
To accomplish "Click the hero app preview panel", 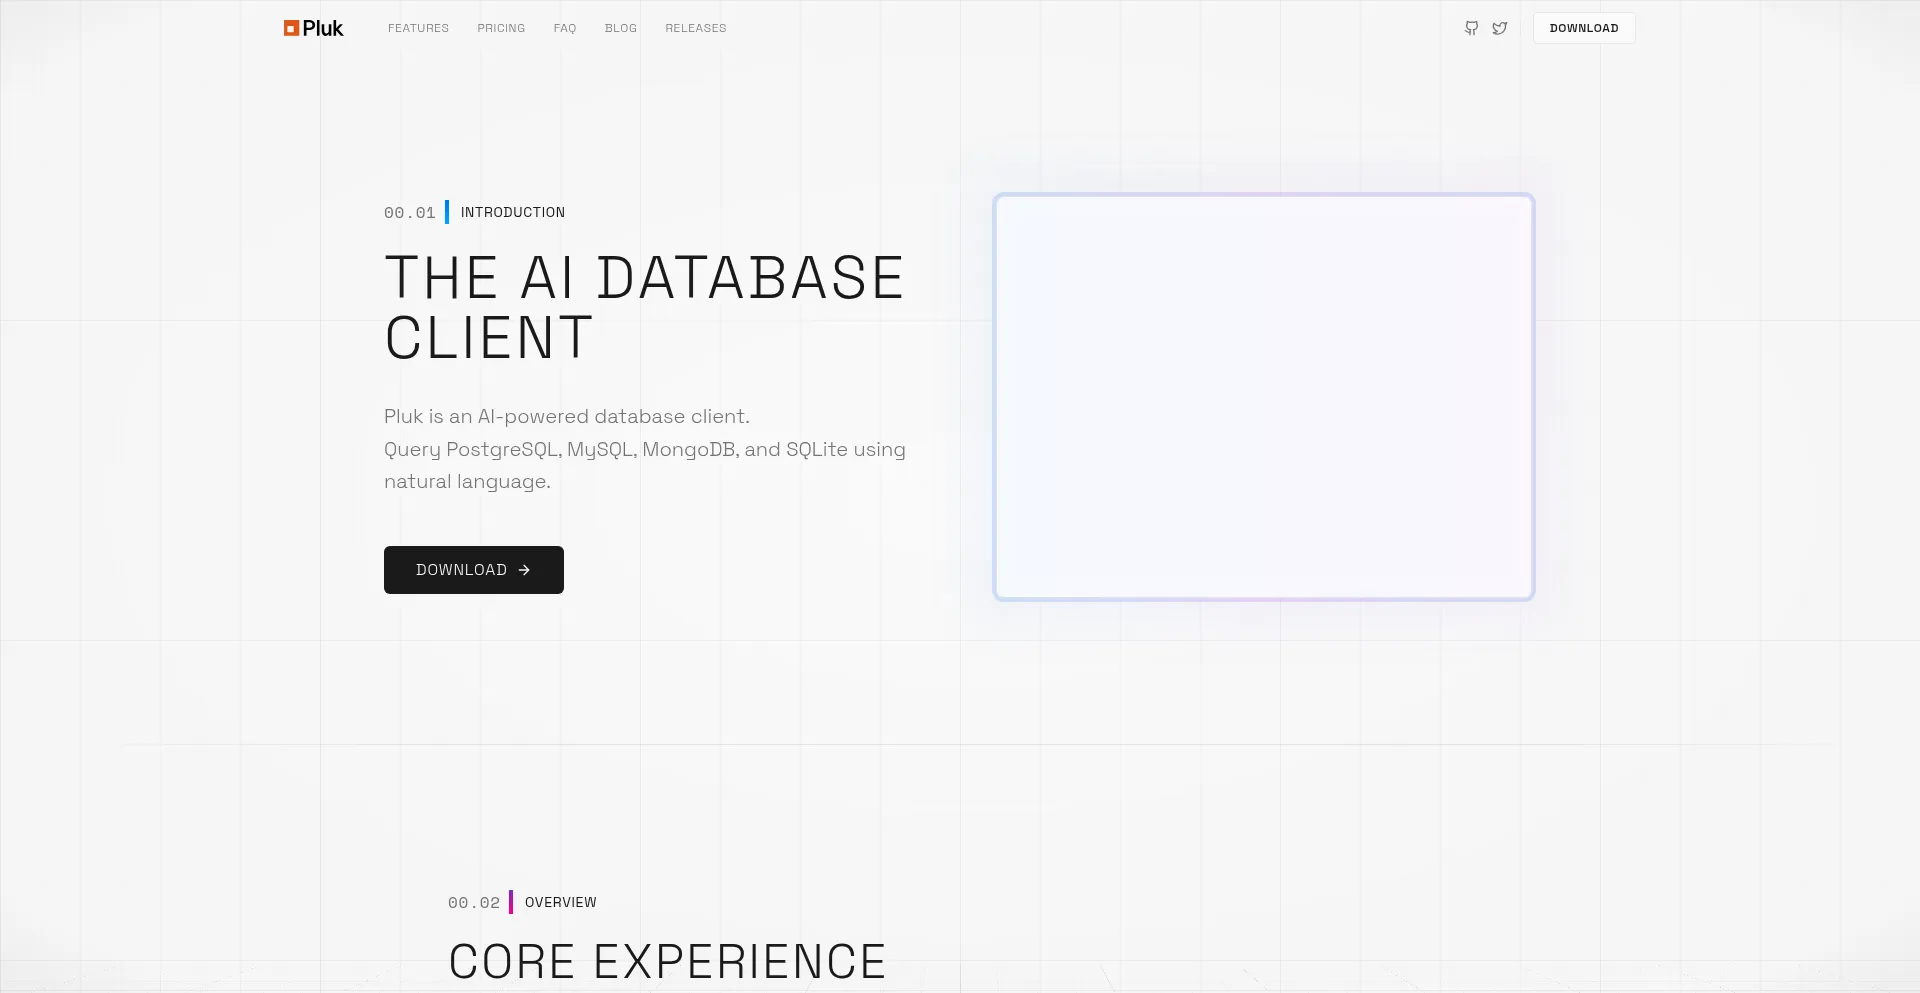I will 1263,397.
